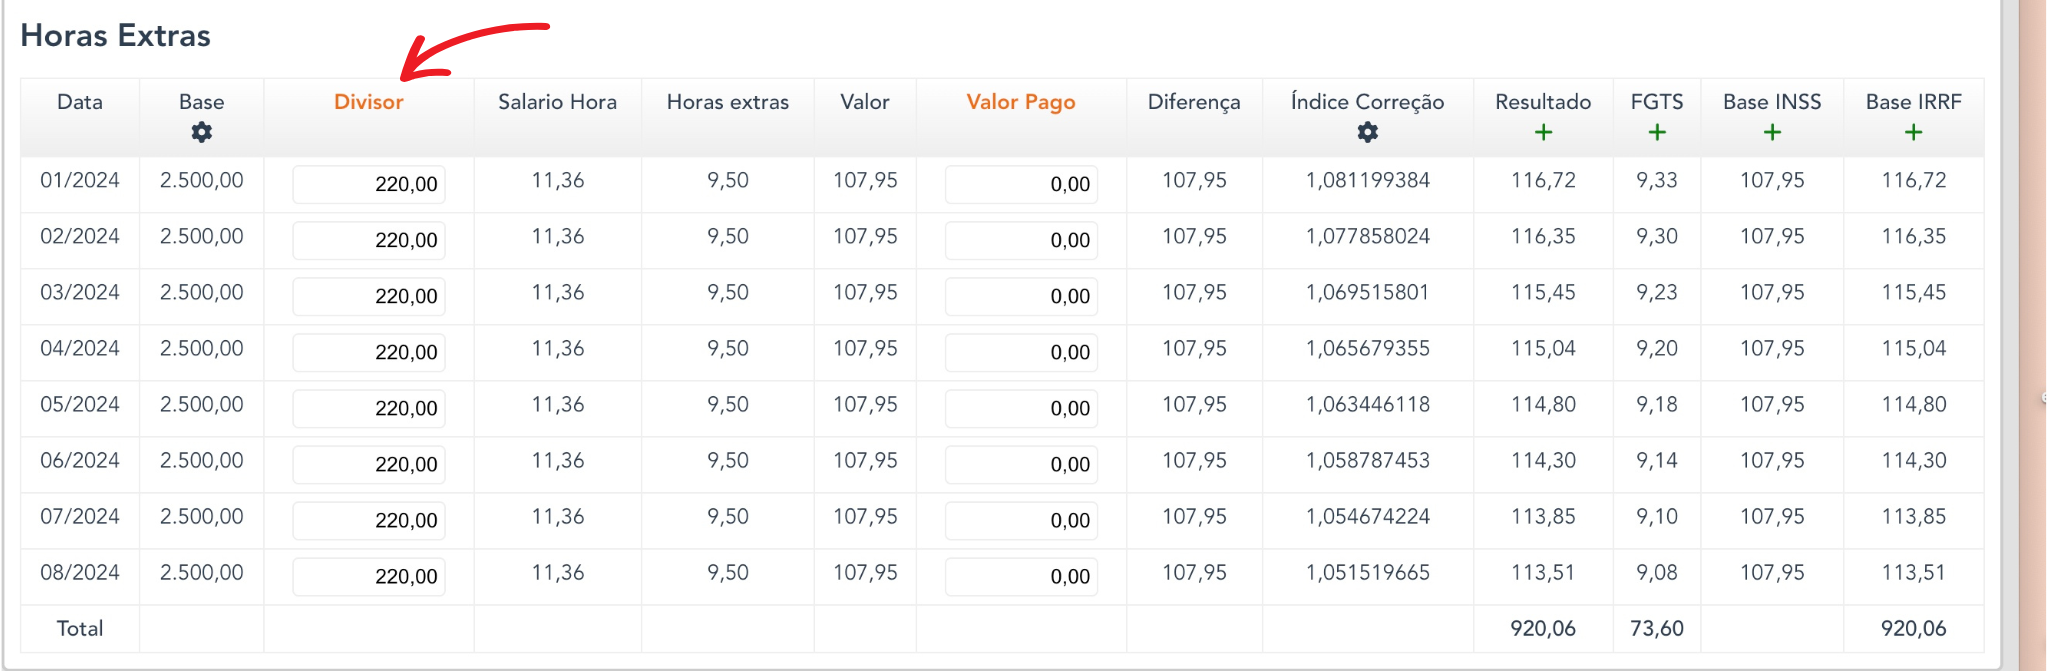This screenshot has height=671, width=2048.
Task: Edit Valor Pago field for 06/2024
Action: (x=1021, y=464)
